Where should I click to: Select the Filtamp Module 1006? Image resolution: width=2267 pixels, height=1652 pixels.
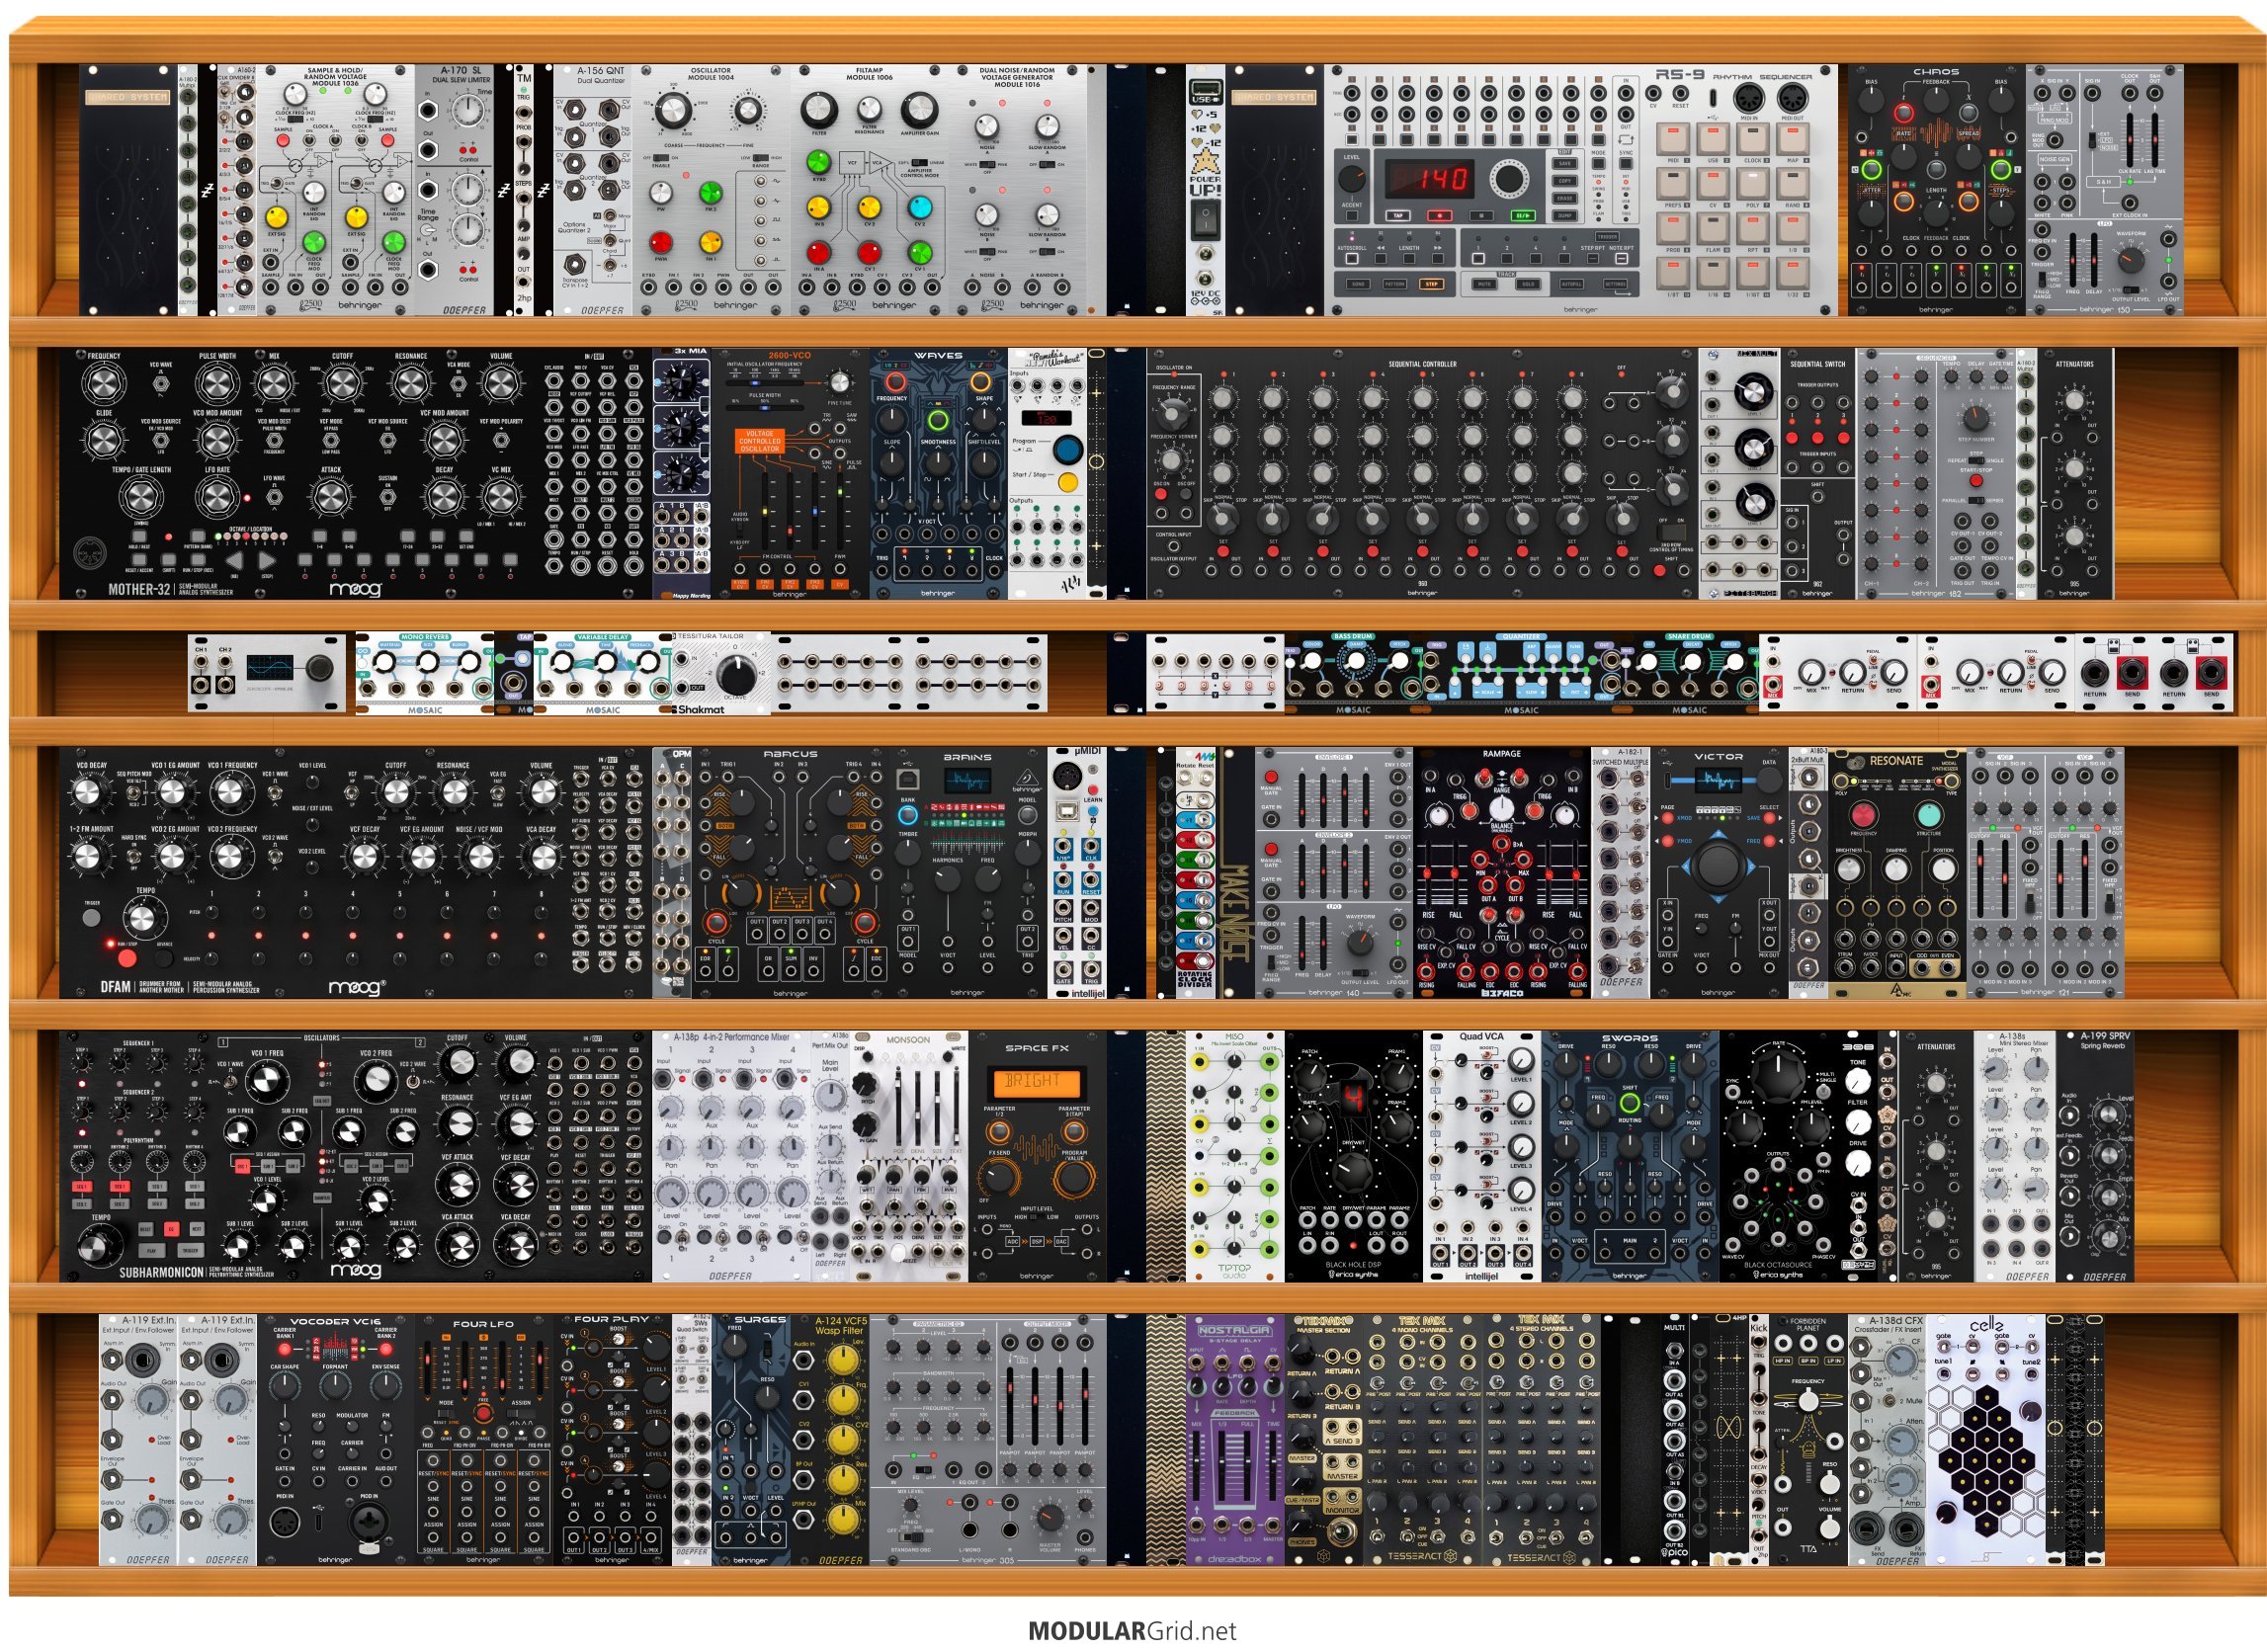(x=869, y=190)
